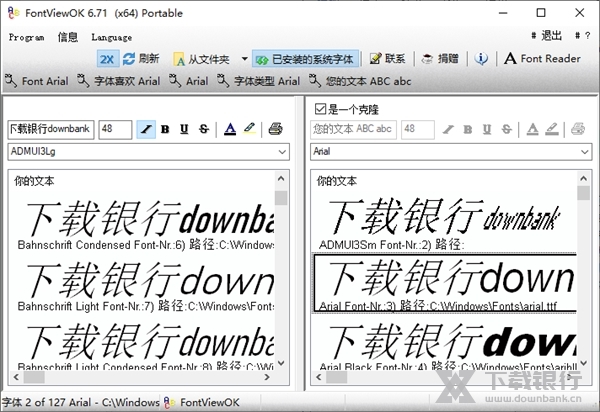
Task: Toggle strikethrough in the left panel
Action: tap(204, 129)
